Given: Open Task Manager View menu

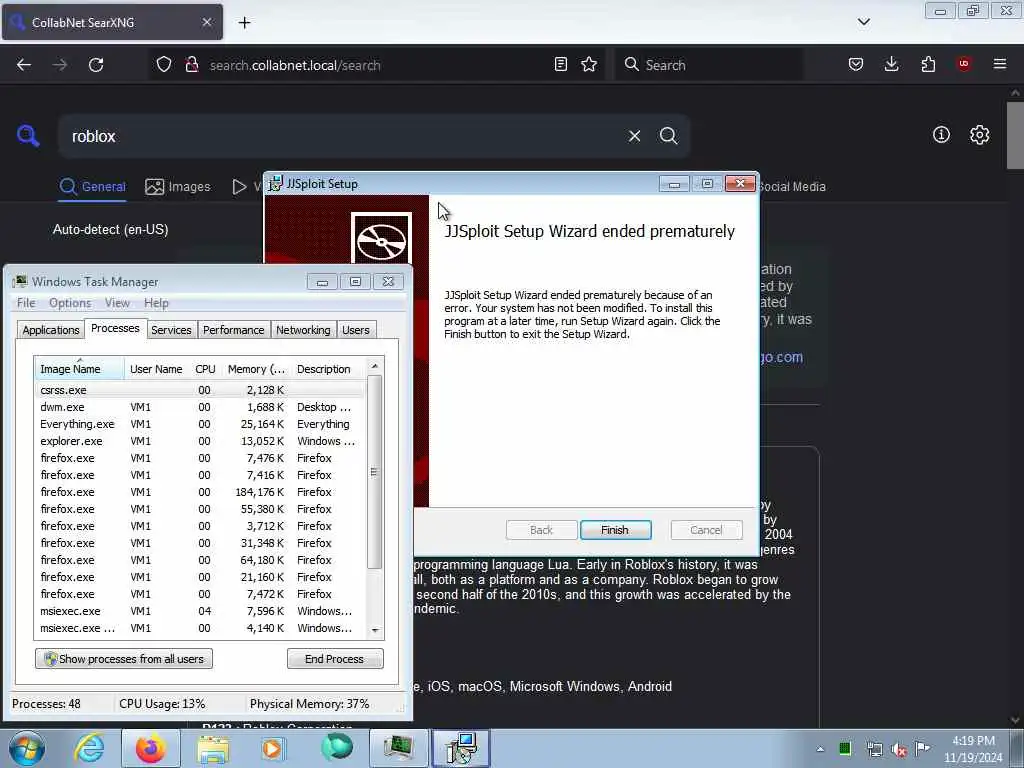Looking at the screenshot, I should click(x=117, y=303).
